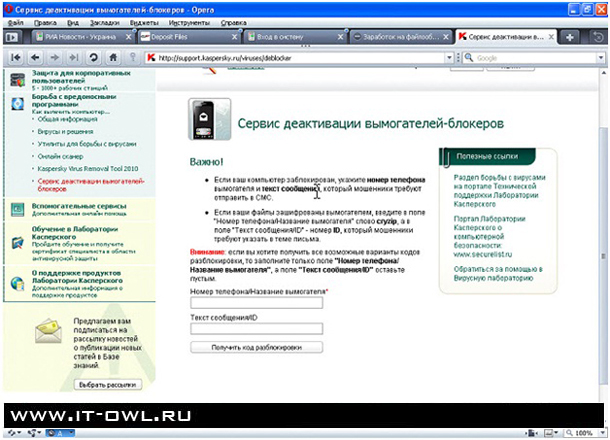610x440 pixels.
Task: Open the Виджеты menu
Action: pyautogui.click(x=144, y=23)
